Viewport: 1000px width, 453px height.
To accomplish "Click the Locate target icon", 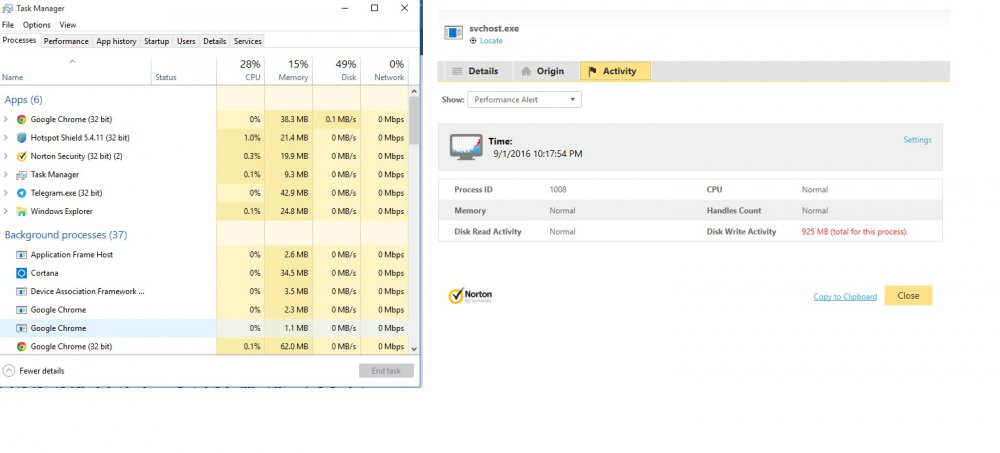I will (473, 41).
